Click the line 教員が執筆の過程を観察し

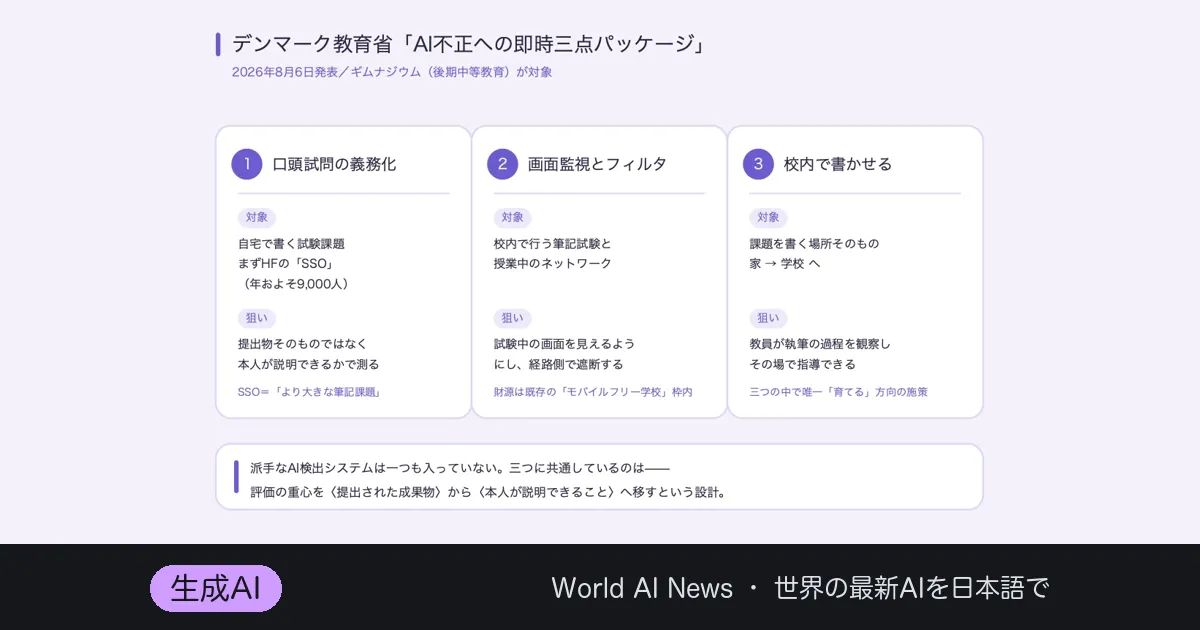pos(821,344)
